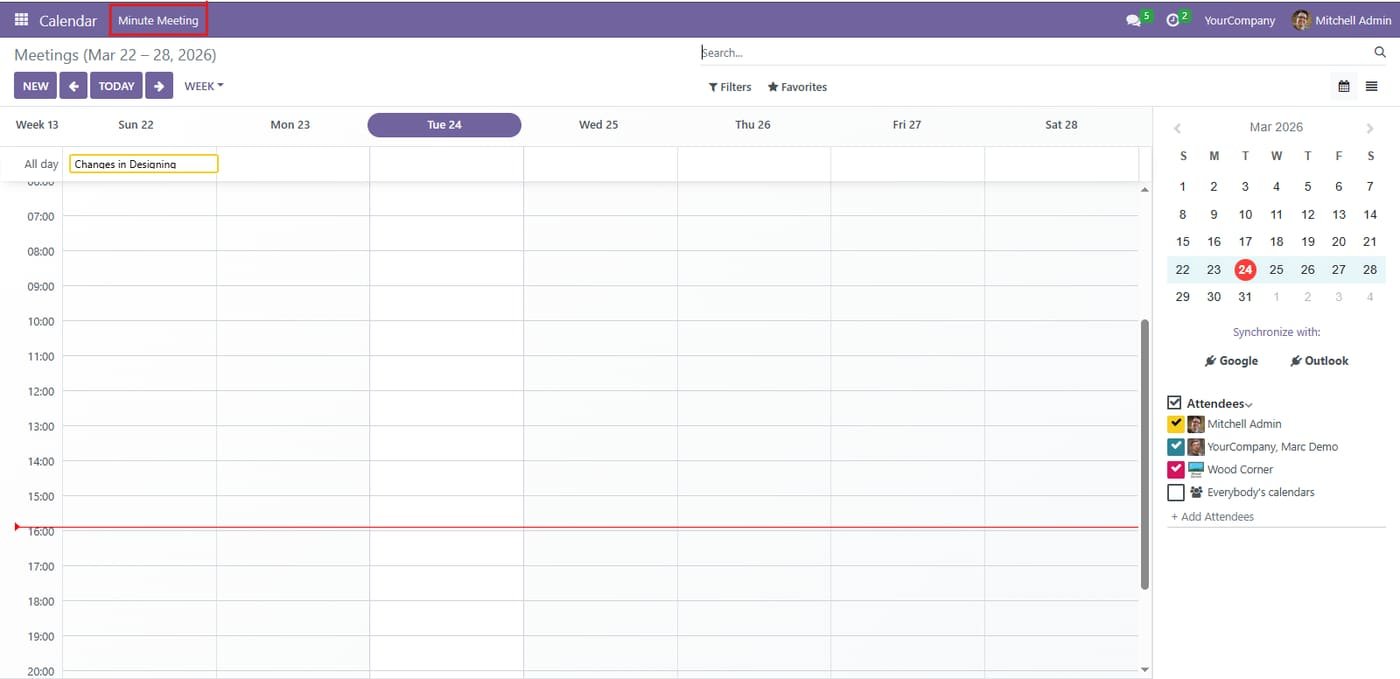Synchronize with Outlook
The image size is (1400, 679).
click(x=1319, y=361)
